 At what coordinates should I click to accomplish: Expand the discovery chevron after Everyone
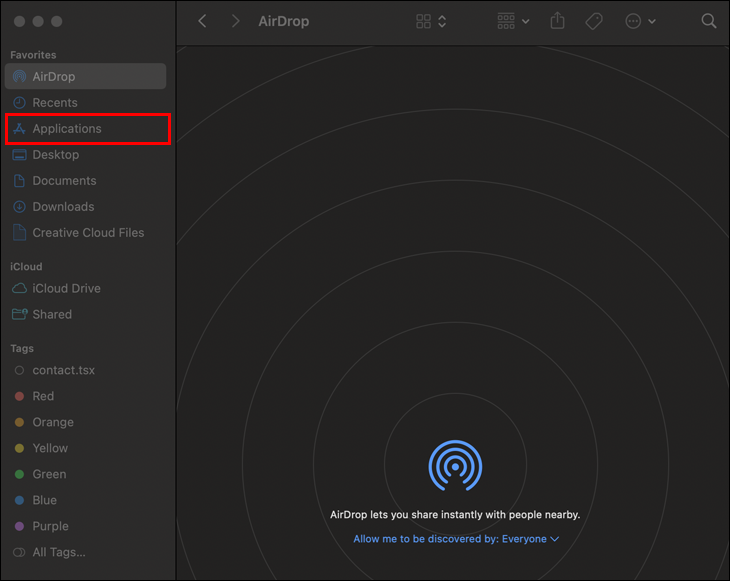(554, 539)
